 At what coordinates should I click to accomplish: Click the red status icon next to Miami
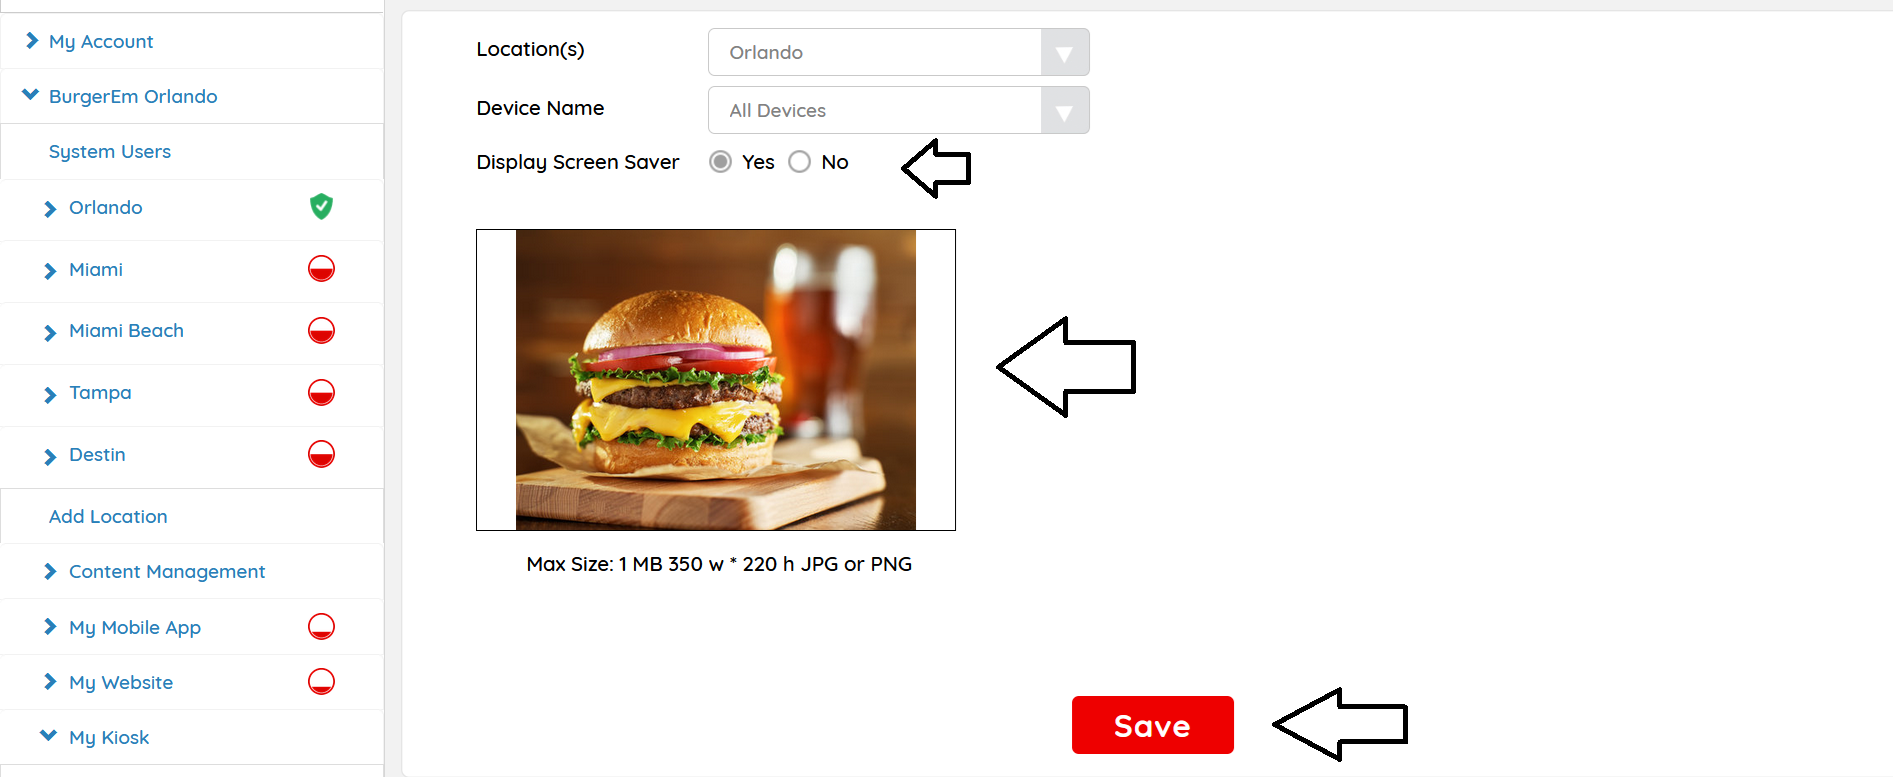[x=321, y=268]
